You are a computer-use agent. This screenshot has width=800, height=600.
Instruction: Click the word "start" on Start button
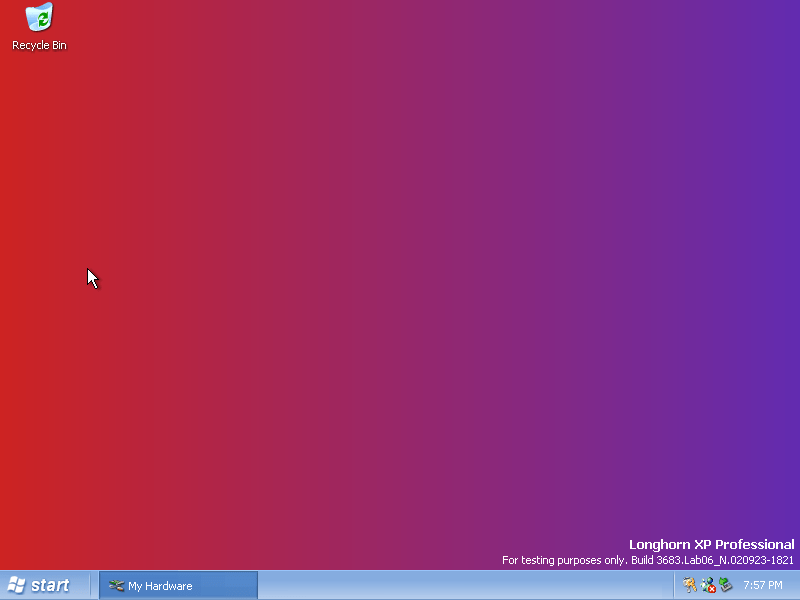point(50,586)
